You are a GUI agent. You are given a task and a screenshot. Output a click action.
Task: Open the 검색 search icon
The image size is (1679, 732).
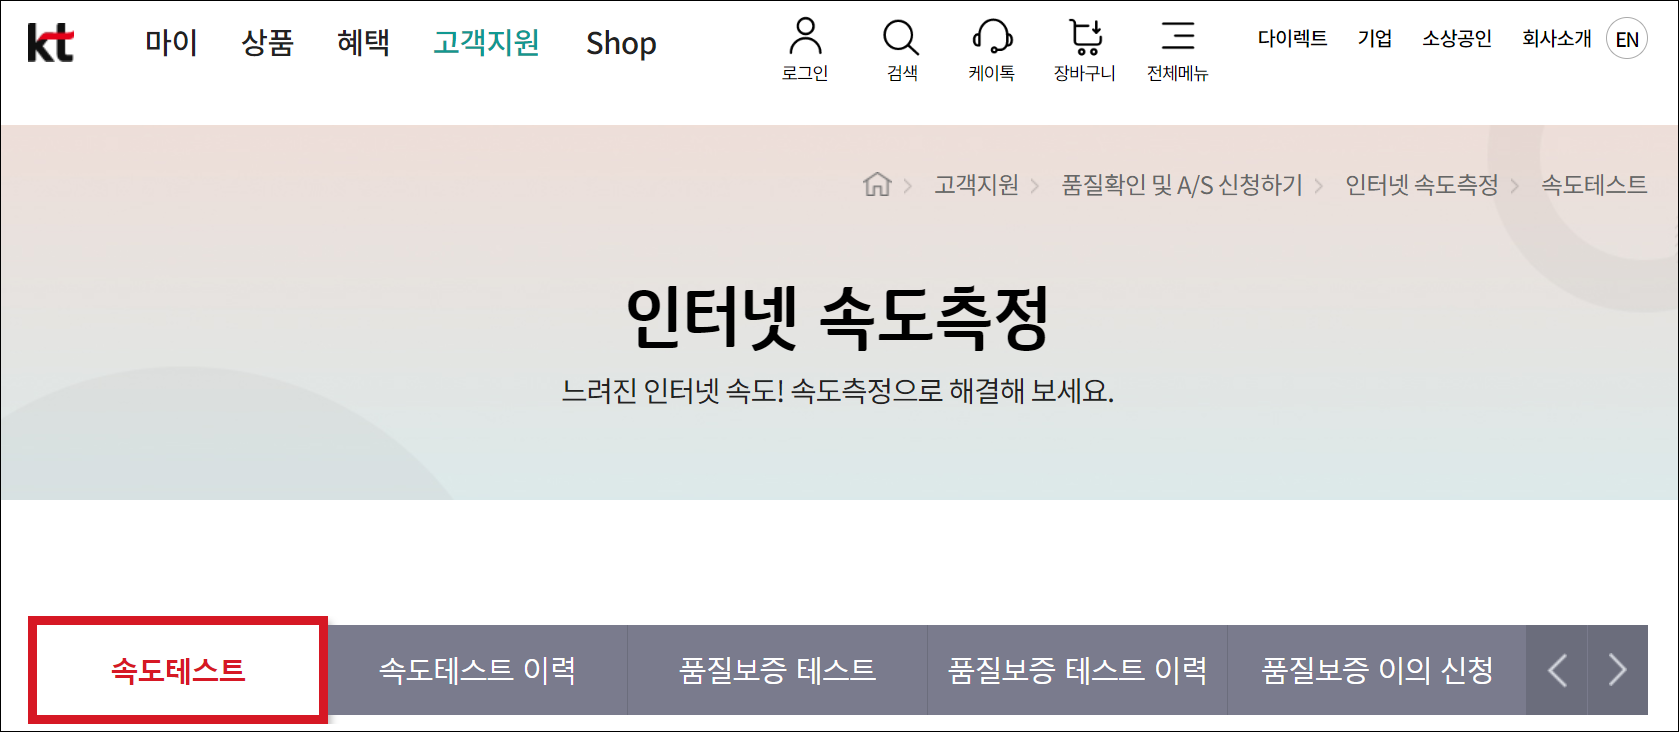point(902,49)
